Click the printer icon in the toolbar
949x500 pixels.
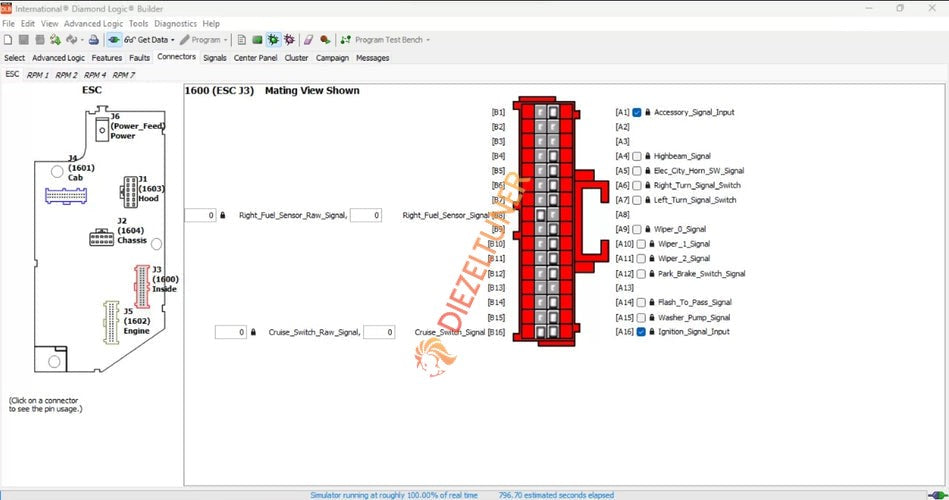[x=94, y=40]
